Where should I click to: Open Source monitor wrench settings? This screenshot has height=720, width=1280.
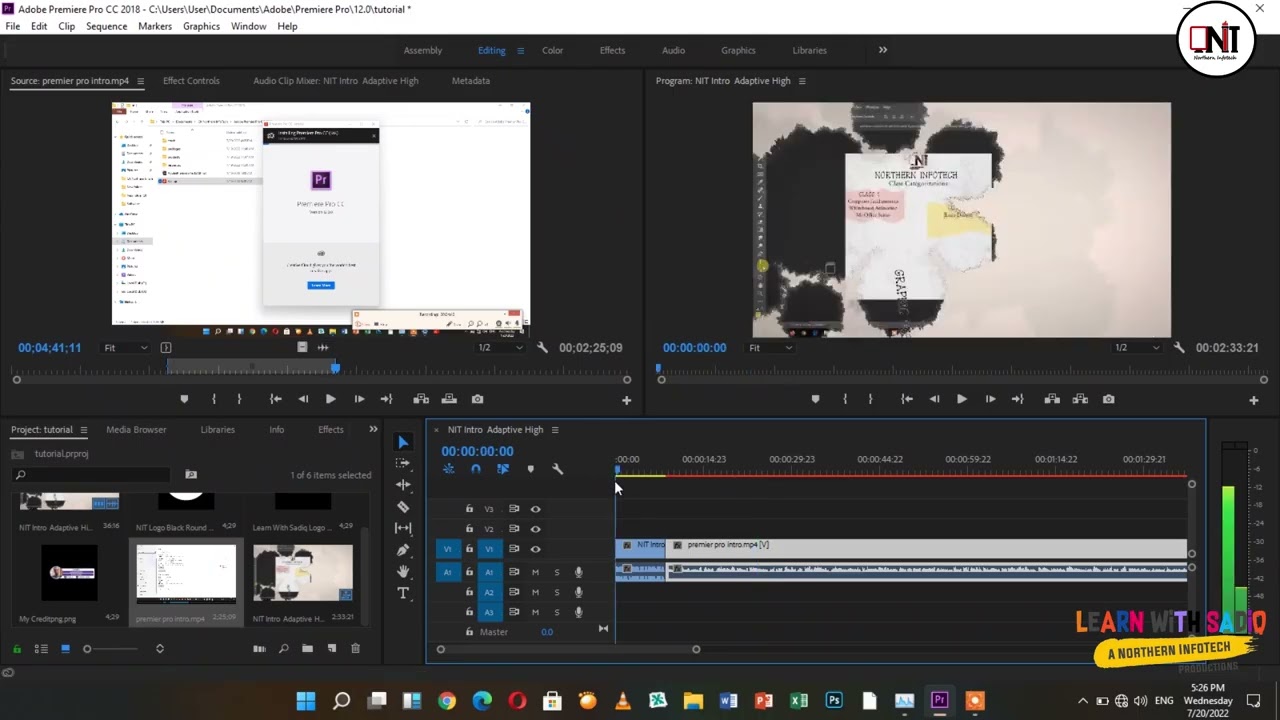pyautogui.click(x=542, y=347)
